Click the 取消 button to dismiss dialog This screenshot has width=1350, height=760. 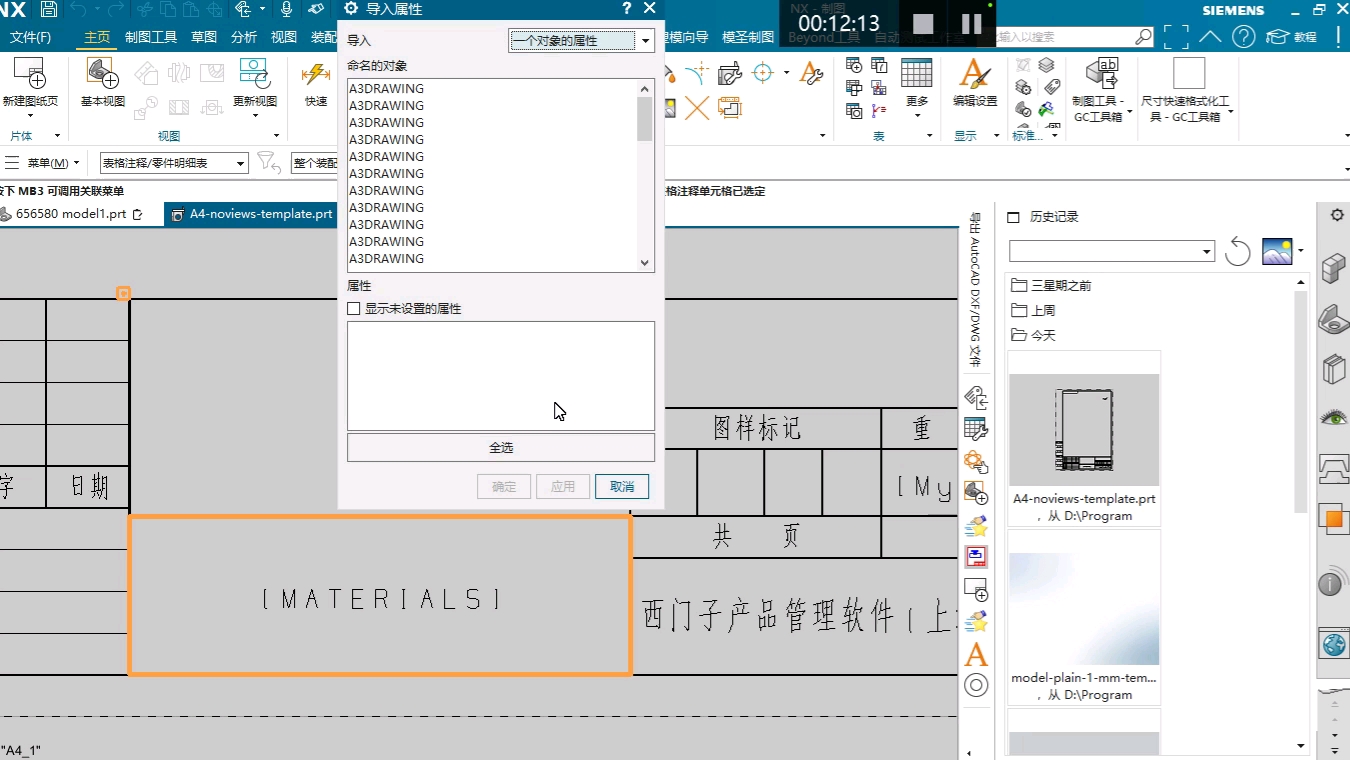click(622, 486)
